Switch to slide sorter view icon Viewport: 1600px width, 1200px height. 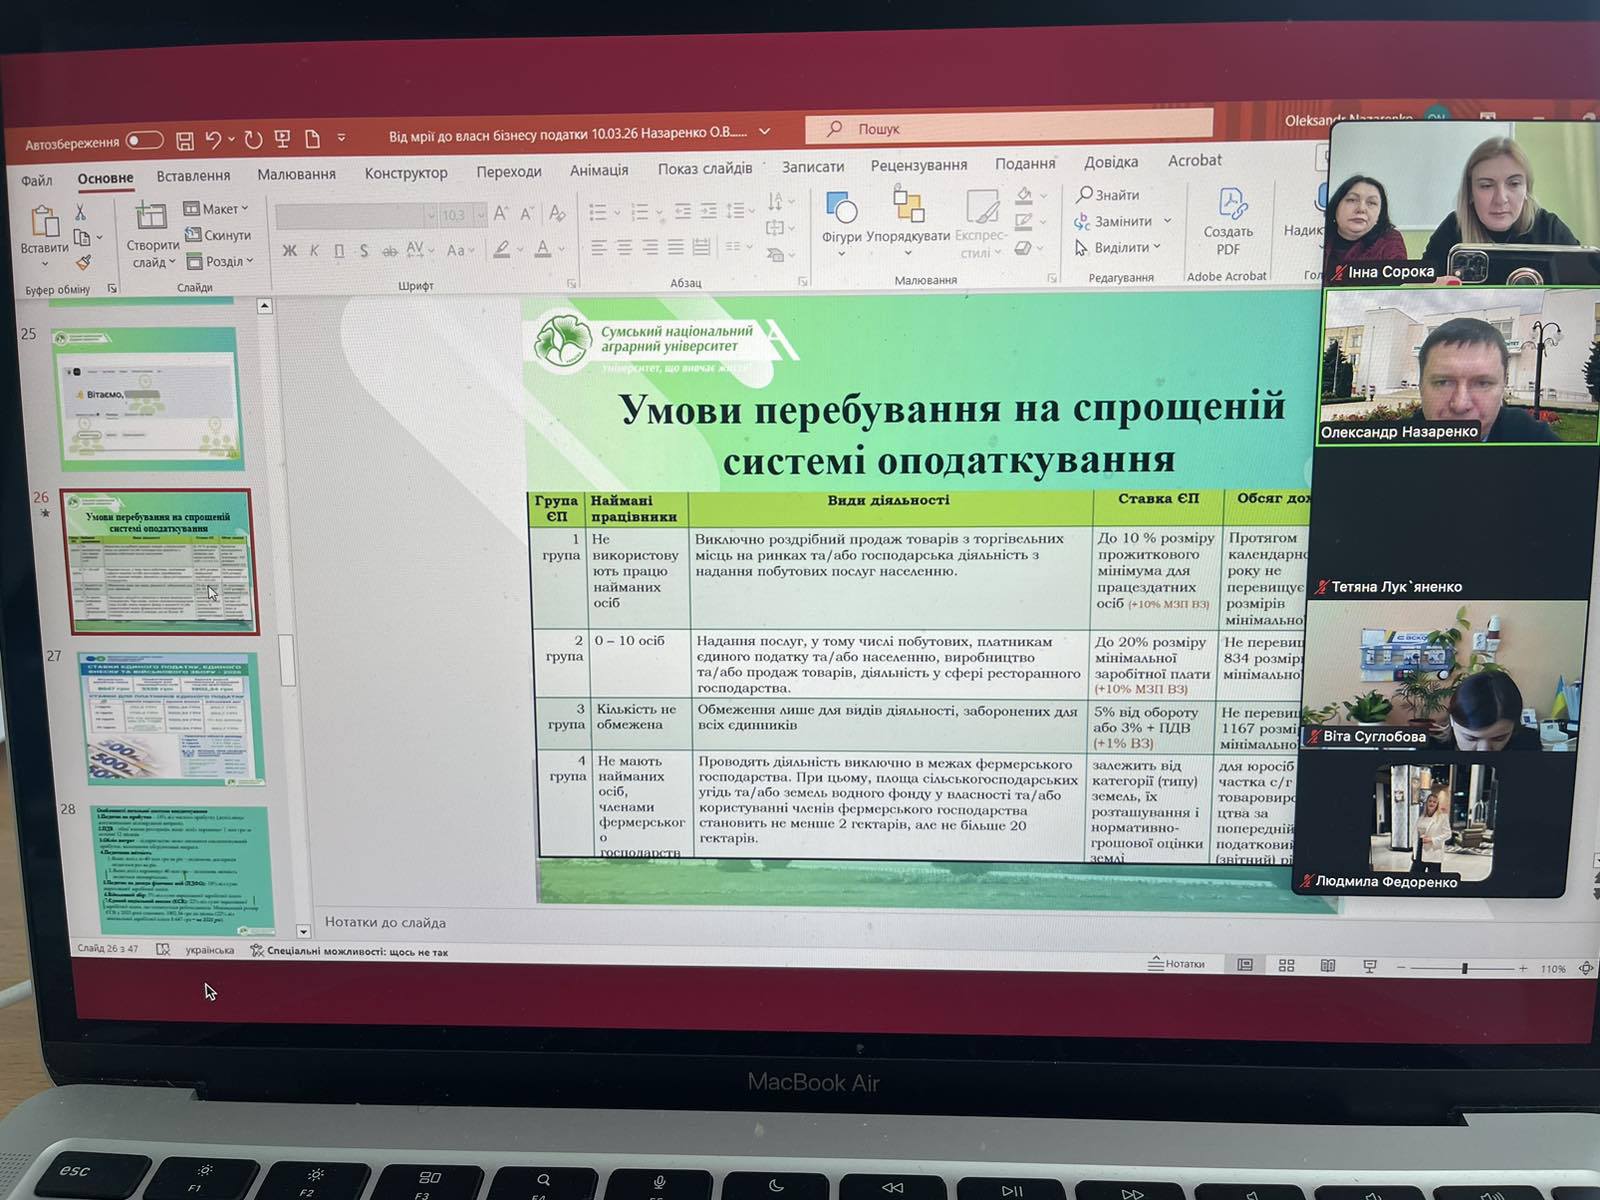[x=1287, y=965]
